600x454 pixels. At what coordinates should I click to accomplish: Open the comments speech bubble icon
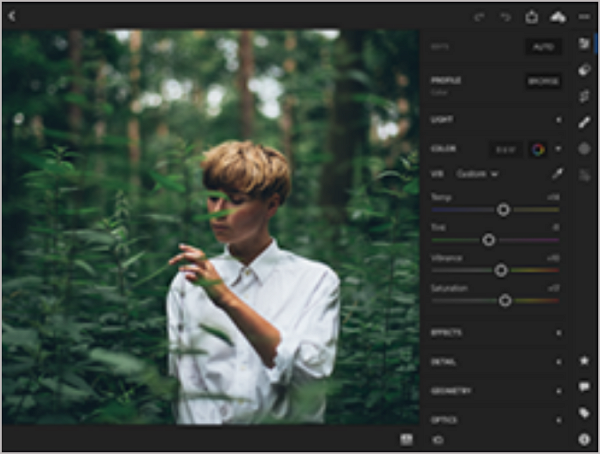584,387
